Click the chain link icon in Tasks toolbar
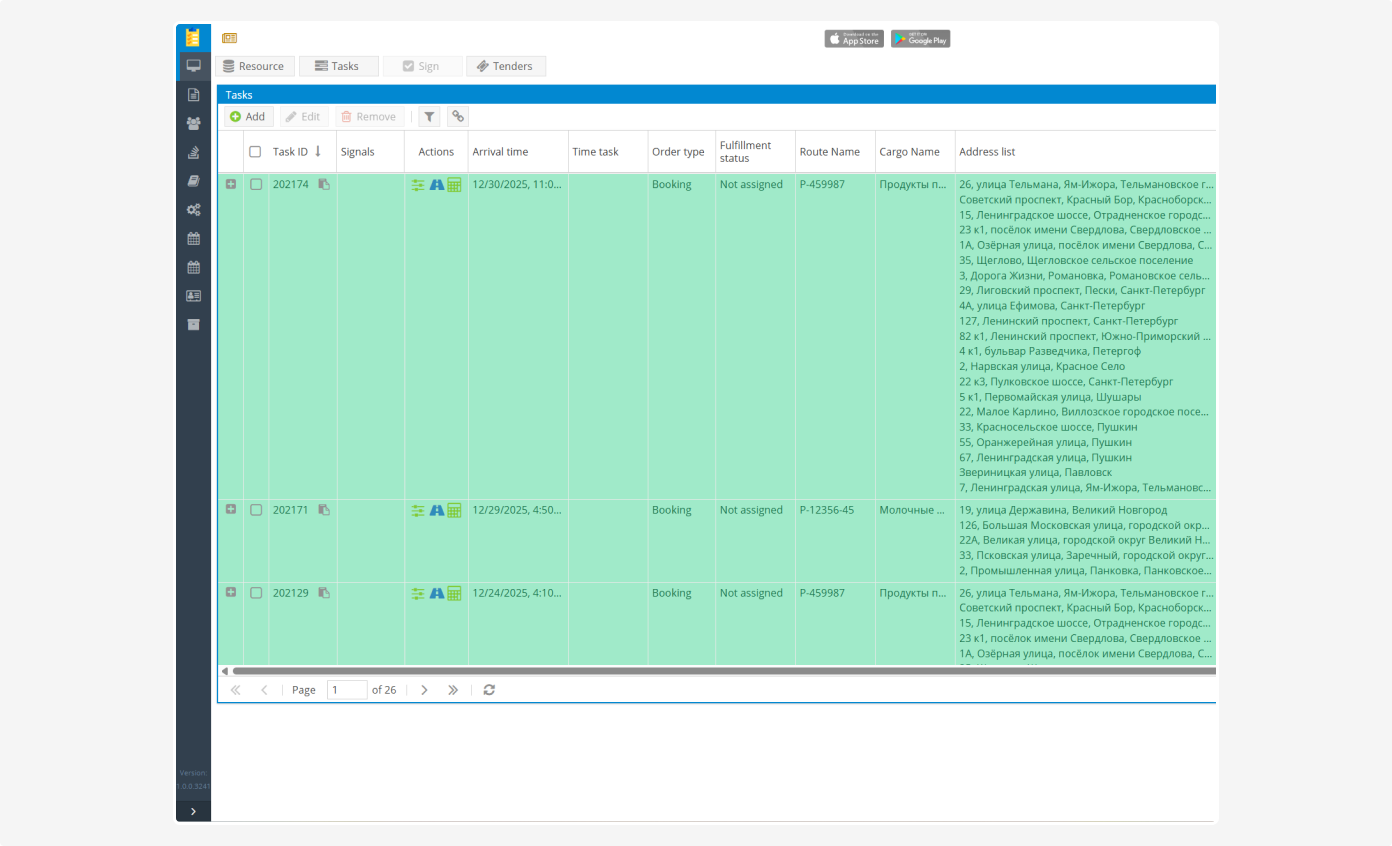This screenshot has height=846, width=1392. (x=457, y=117)
